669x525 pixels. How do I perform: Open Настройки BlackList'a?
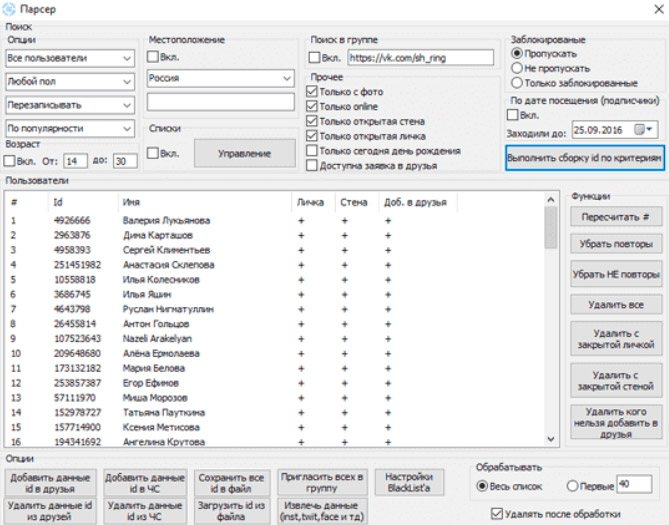[409, 482]
